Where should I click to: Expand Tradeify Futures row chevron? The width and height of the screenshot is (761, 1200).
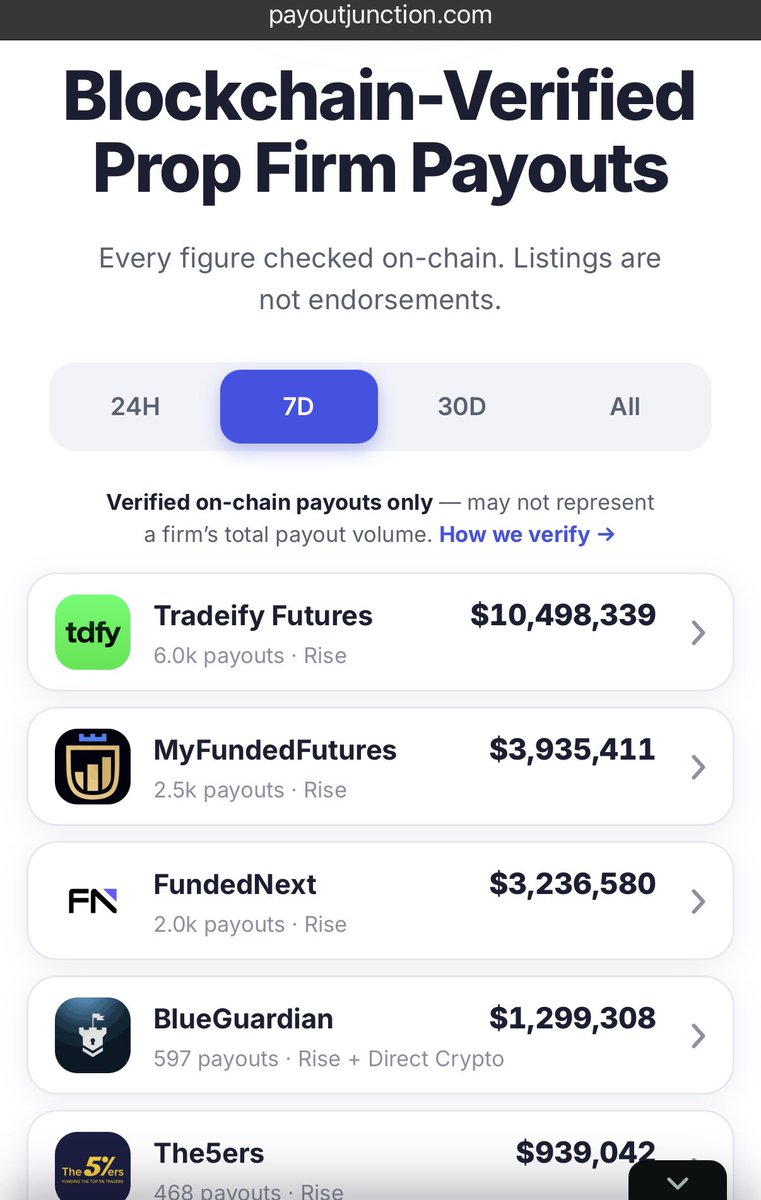coord(698,632)
